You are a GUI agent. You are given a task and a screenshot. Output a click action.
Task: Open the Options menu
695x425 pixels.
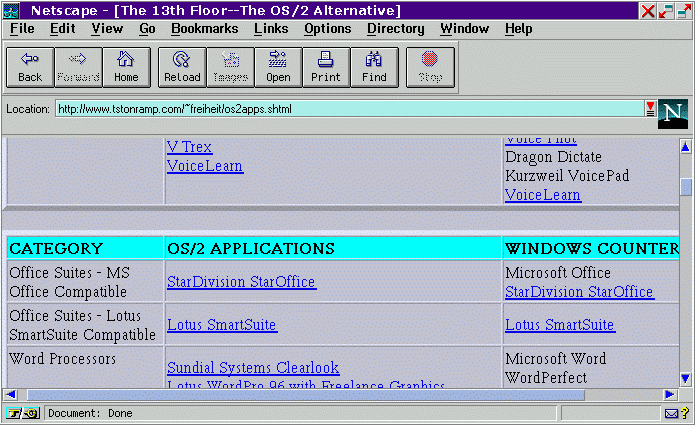click(328, 29)
